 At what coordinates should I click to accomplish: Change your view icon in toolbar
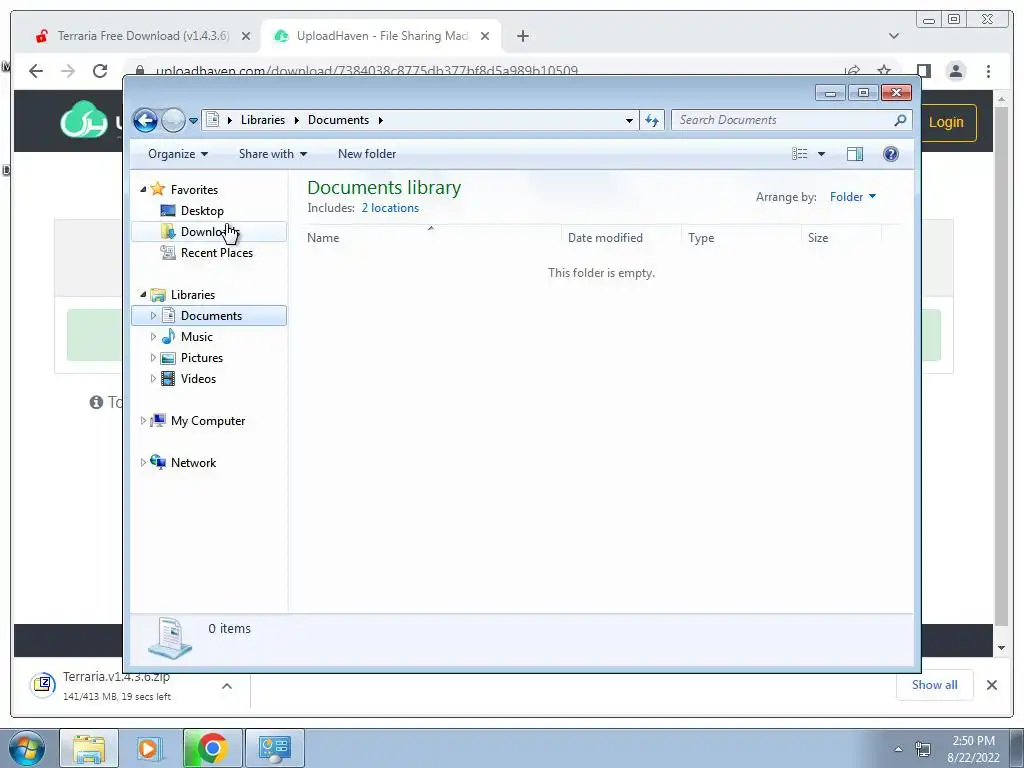click(800, 154)
